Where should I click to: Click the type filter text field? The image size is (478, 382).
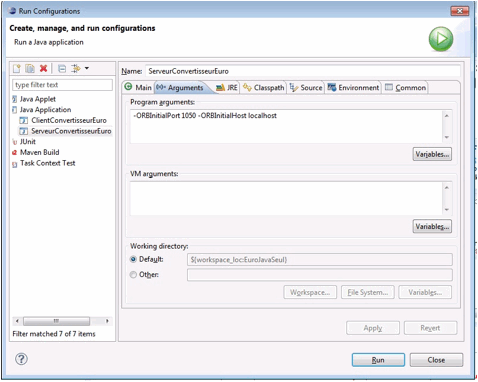coord(62,85)
